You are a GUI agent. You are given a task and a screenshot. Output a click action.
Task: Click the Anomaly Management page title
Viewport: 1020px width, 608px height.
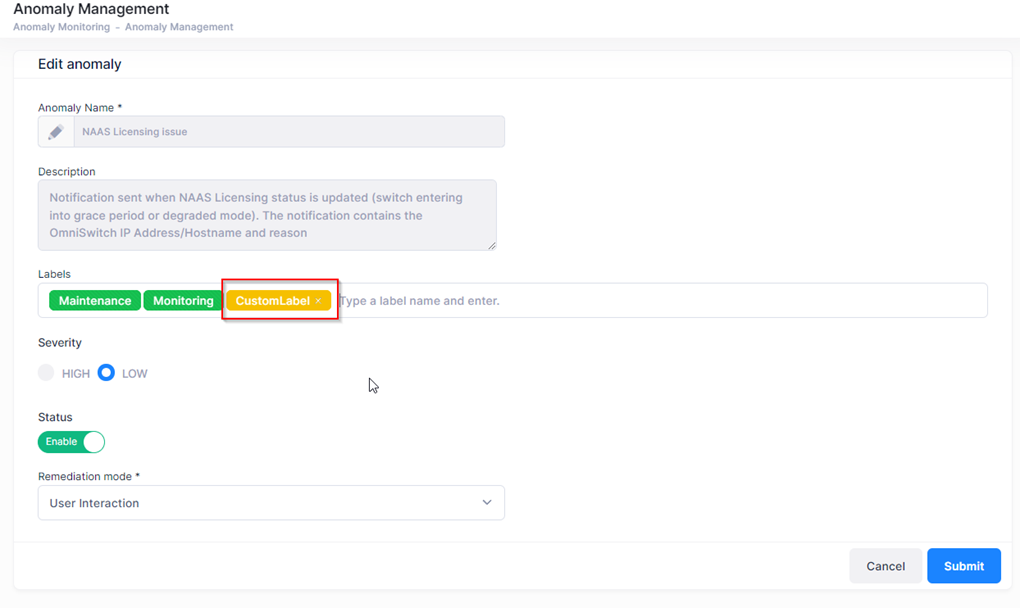click(91, 9)
